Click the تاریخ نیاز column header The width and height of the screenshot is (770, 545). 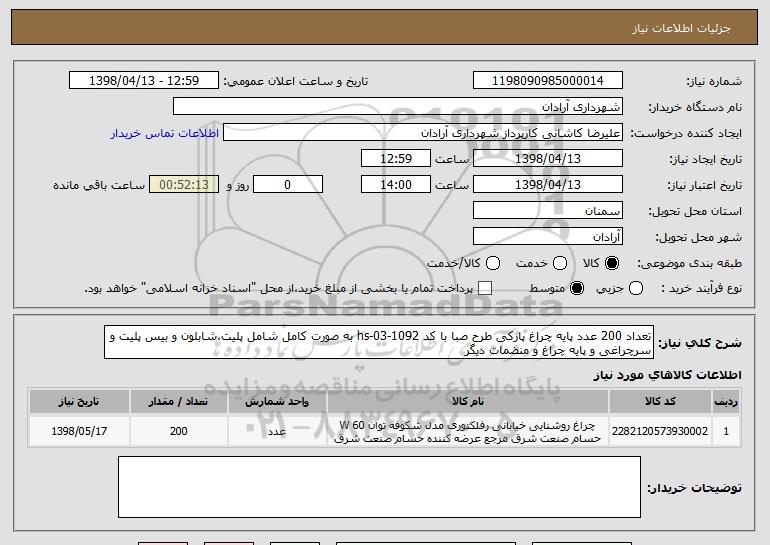click(79, 402)
